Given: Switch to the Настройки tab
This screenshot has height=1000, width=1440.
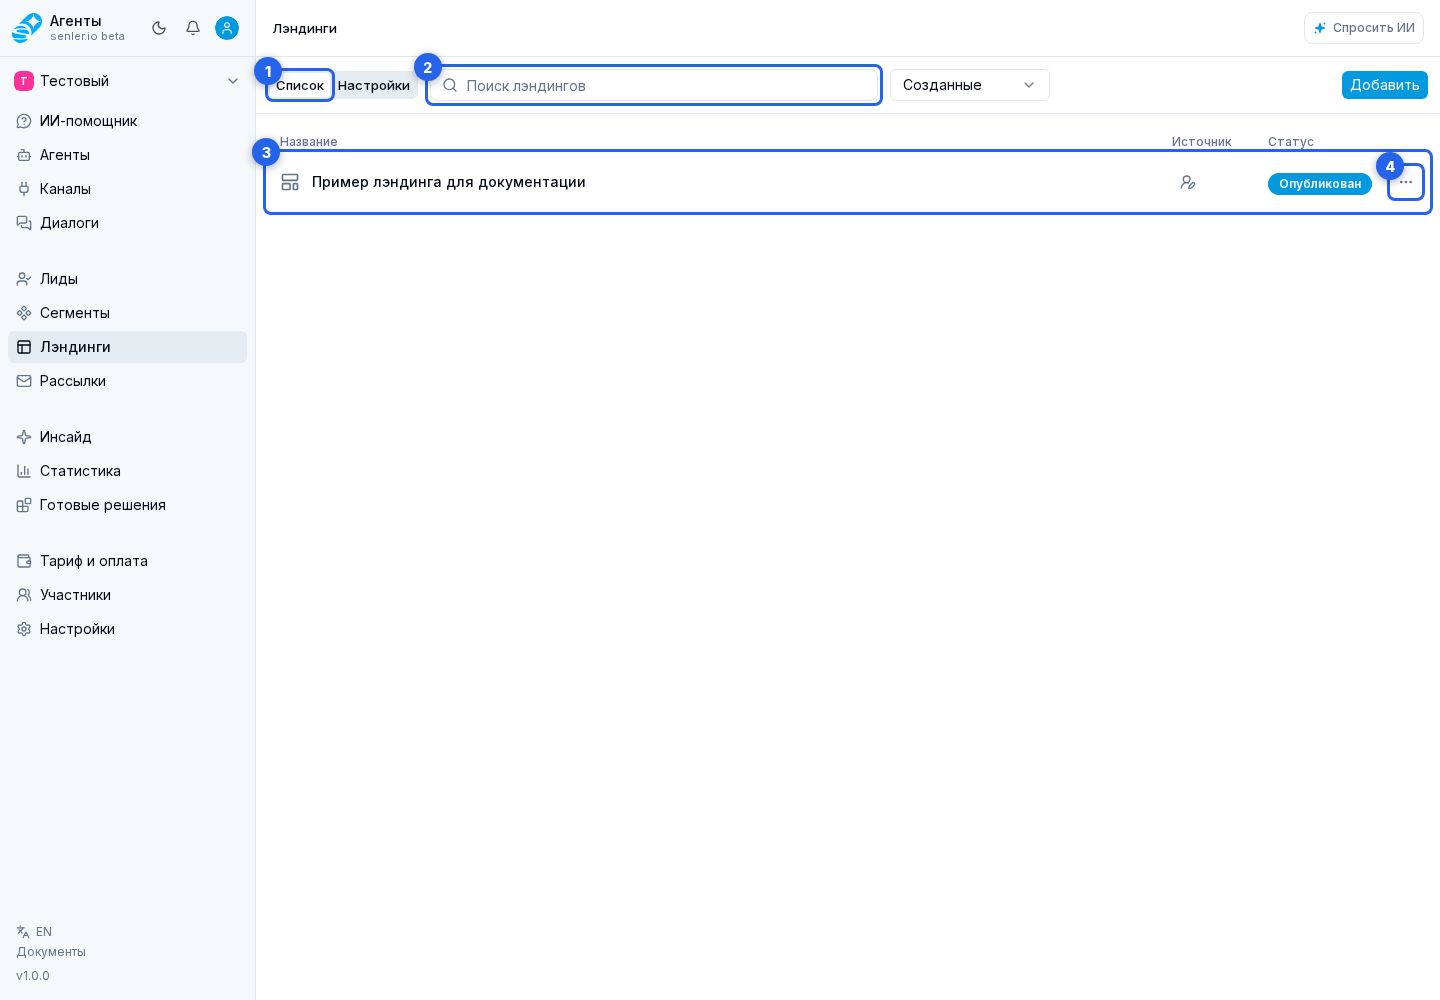Looking at the screenshot, I should 374,85.
